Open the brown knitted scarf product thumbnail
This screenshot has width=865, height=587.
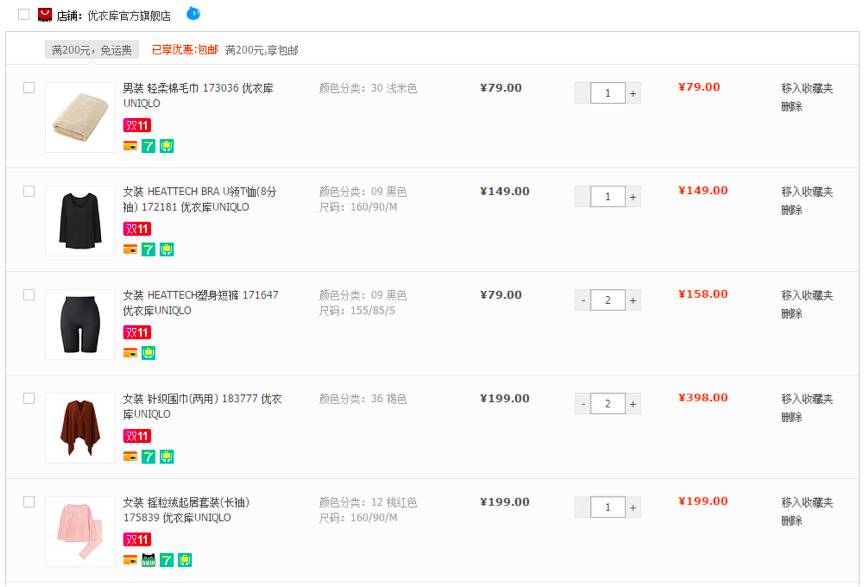[x=80, y=427]
